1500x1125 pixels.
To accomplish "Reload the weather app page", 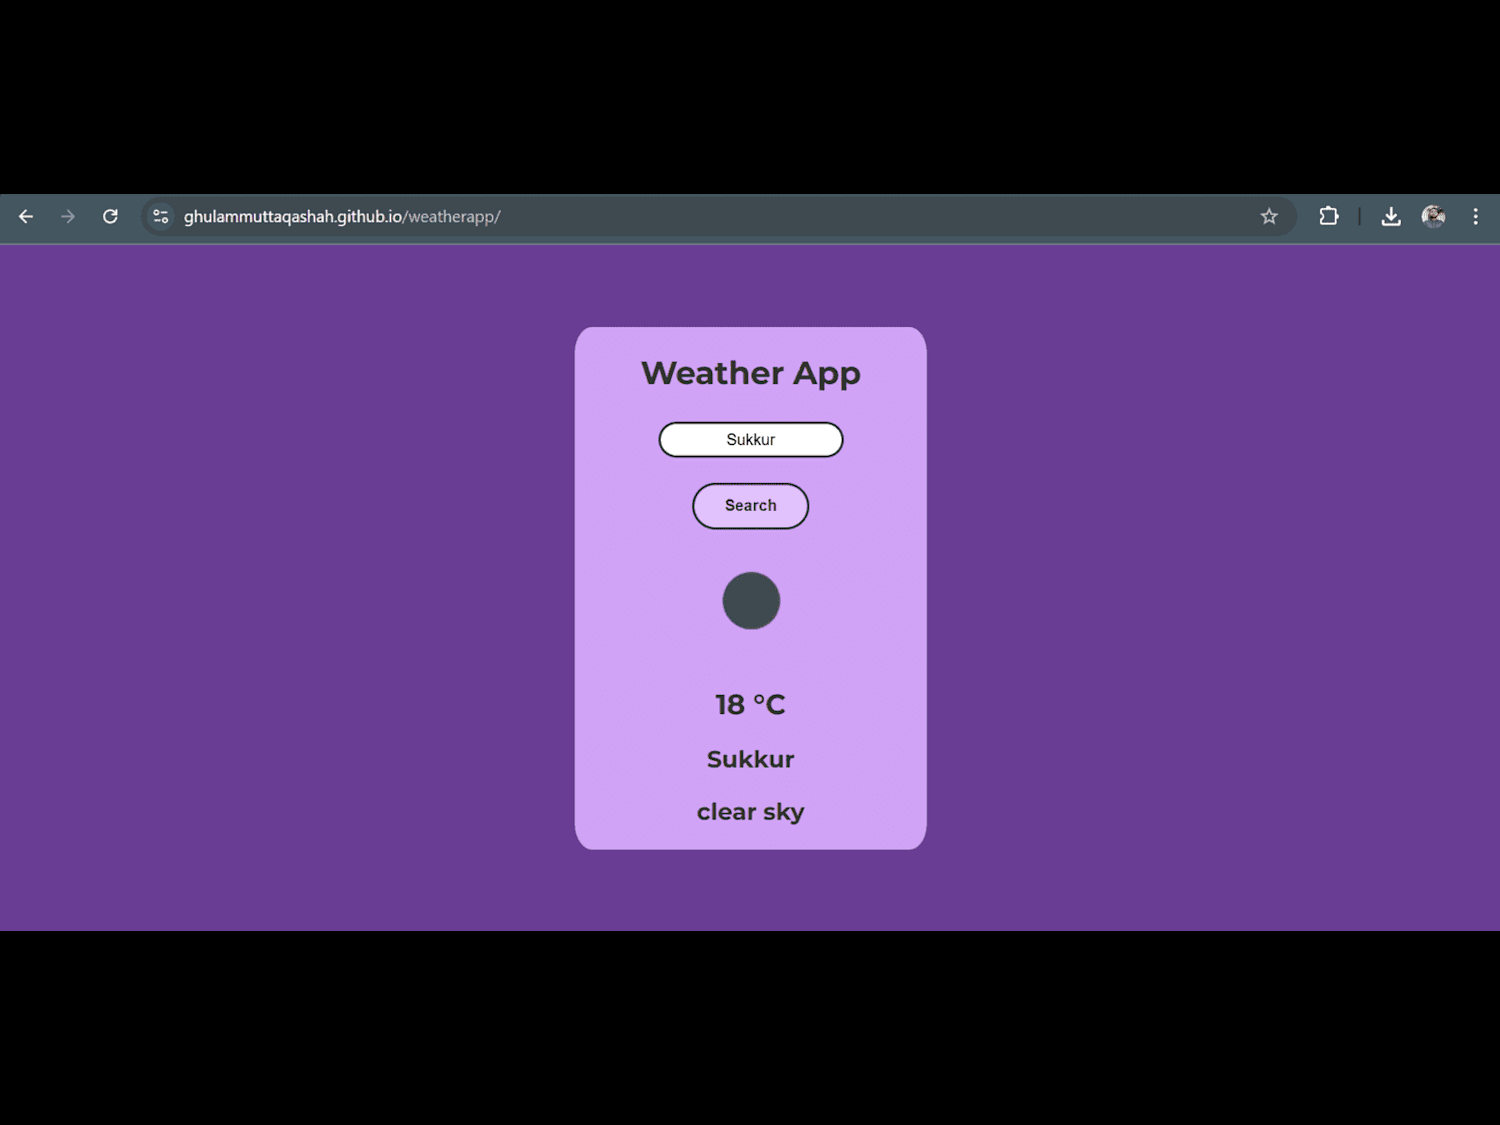I will (110, 216).
